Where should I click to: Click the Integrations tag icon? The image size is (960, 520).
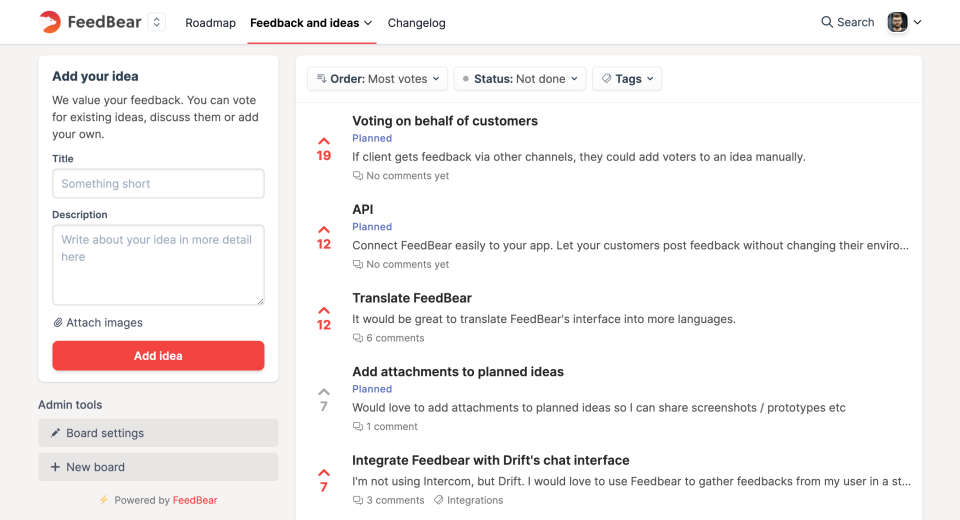438,500
